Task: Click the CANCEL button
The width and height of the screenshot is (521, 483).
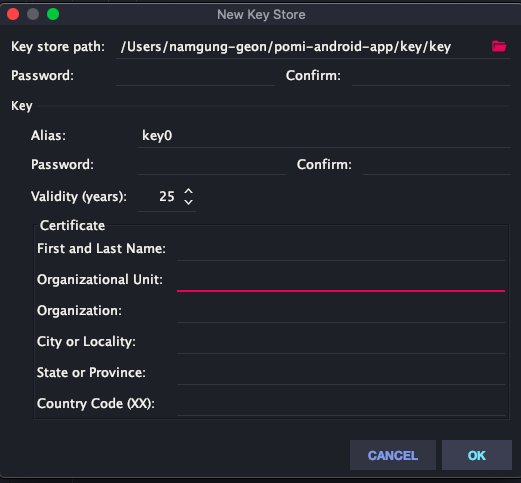Action: (393, 455)
